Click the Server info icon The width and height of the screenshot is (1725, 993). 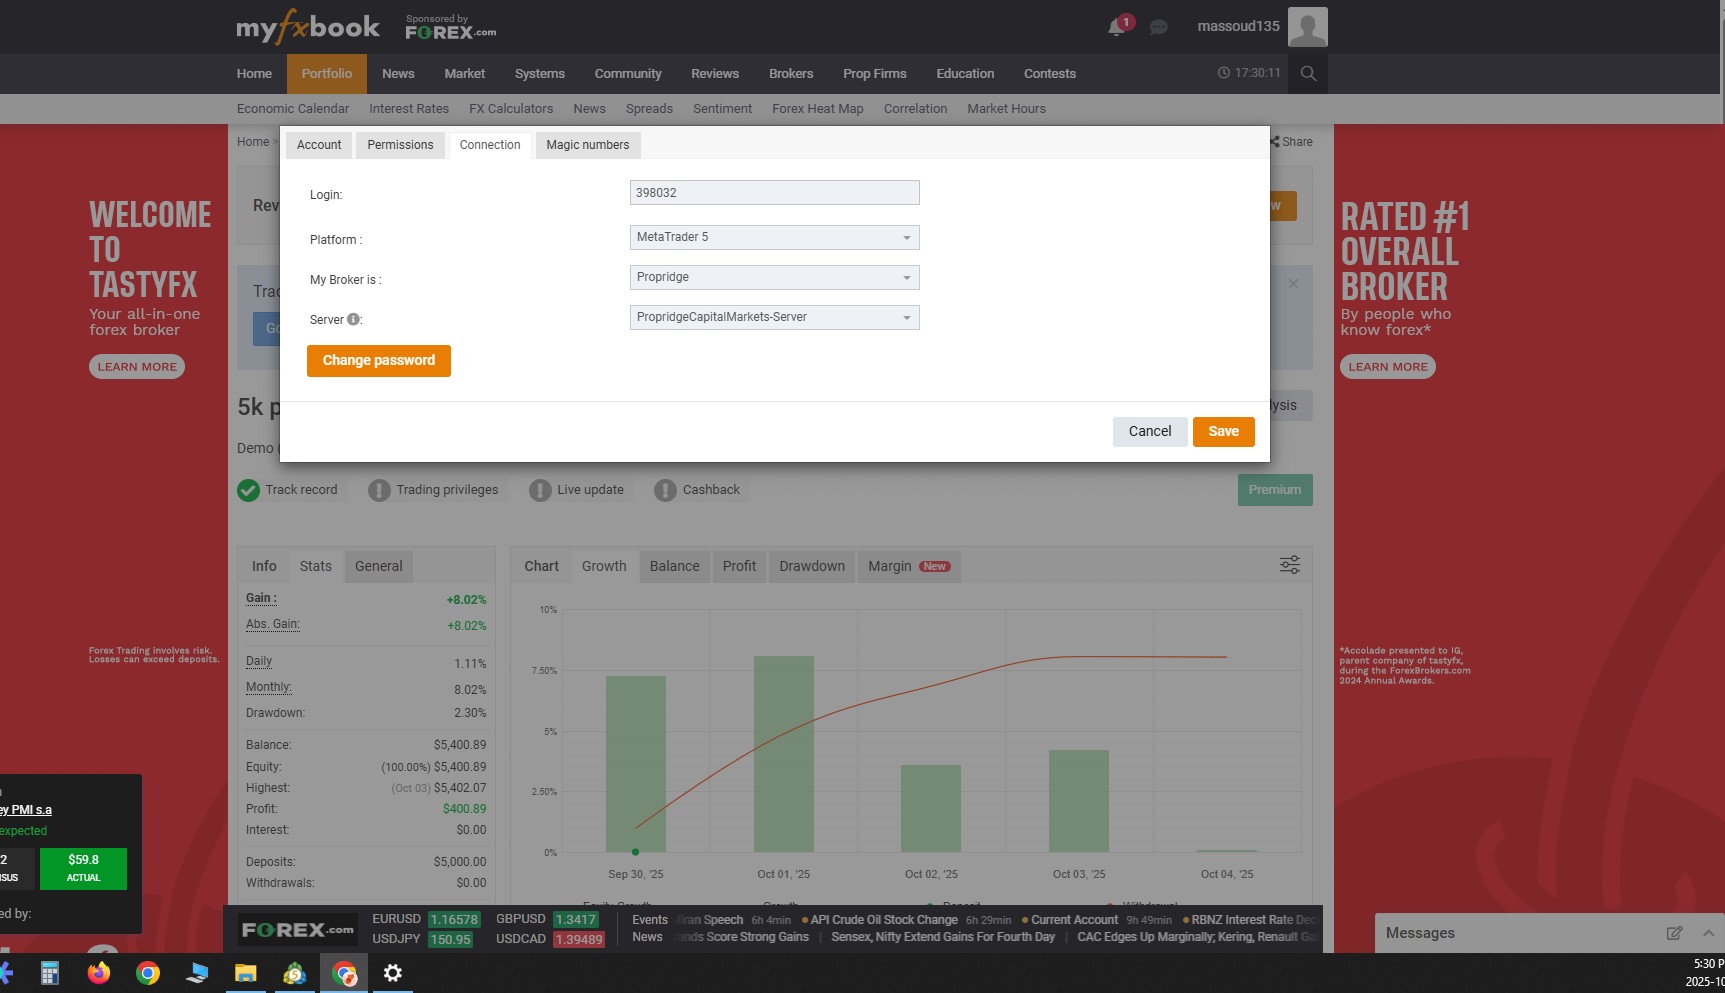(x=353, y=319)
